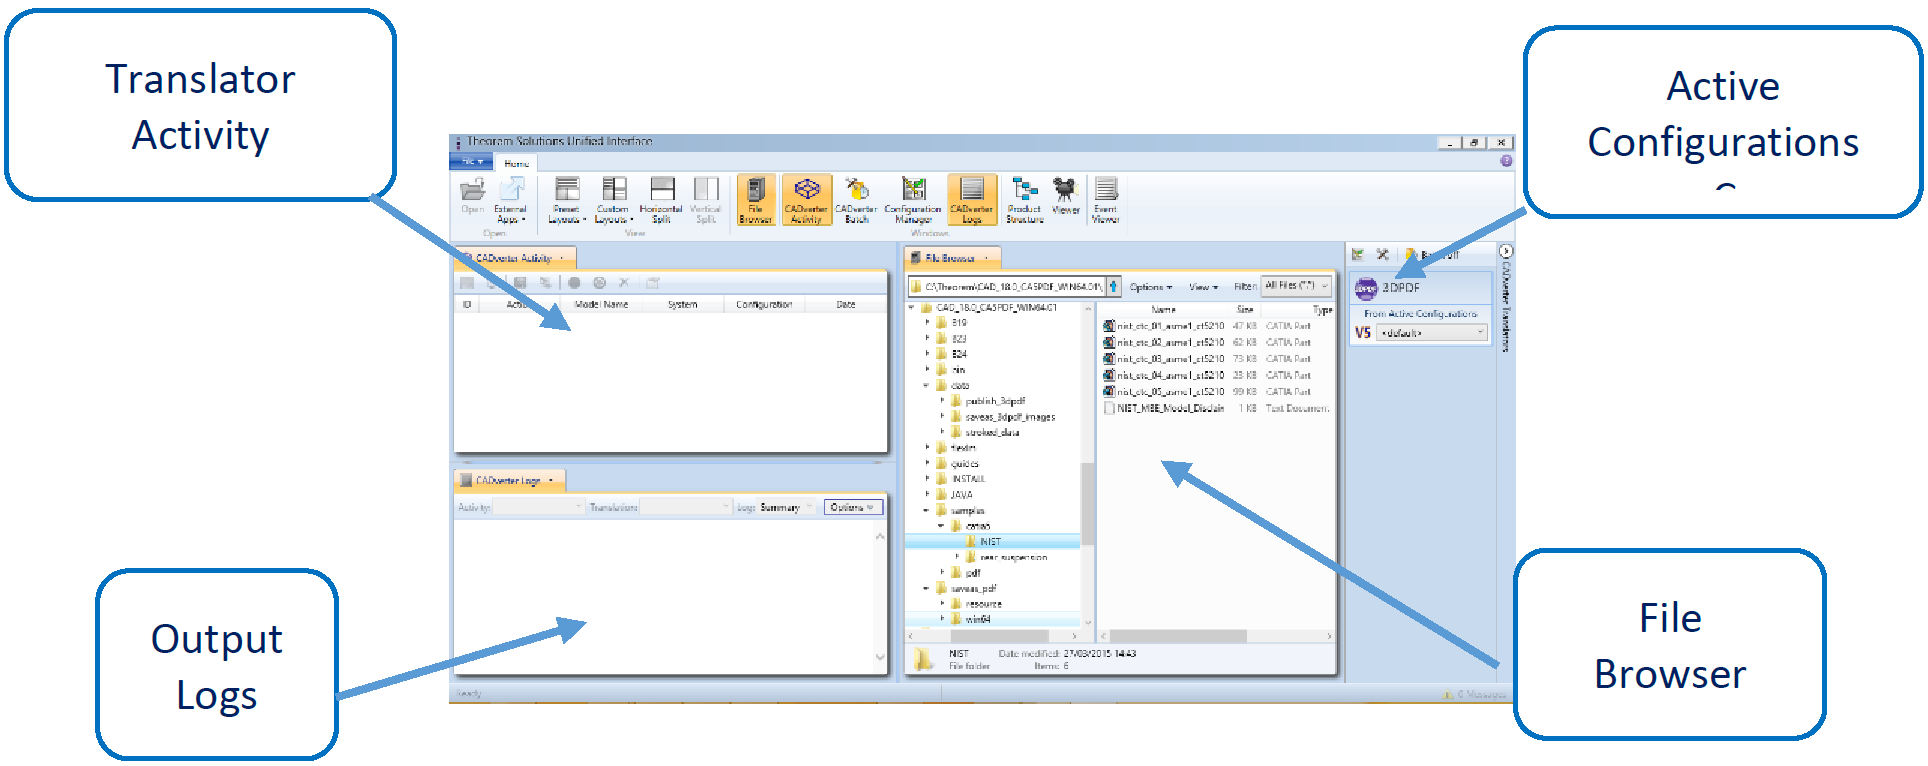Screen dimensions: 1928x766
Task: Switch to CADverter Activity panel tab
Action: [514, 258]
